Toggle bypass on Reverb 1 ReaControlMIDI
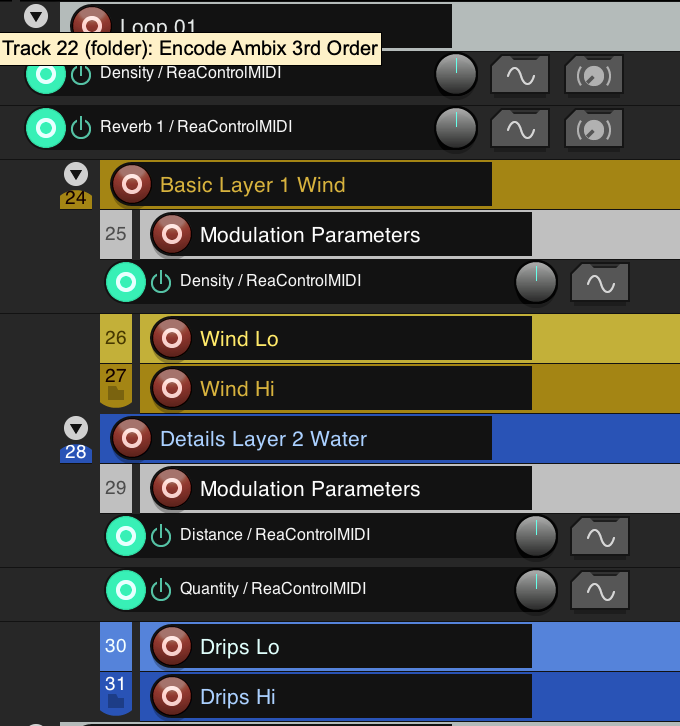This screenshot has height=726, width=680. (x=81, y=128)
